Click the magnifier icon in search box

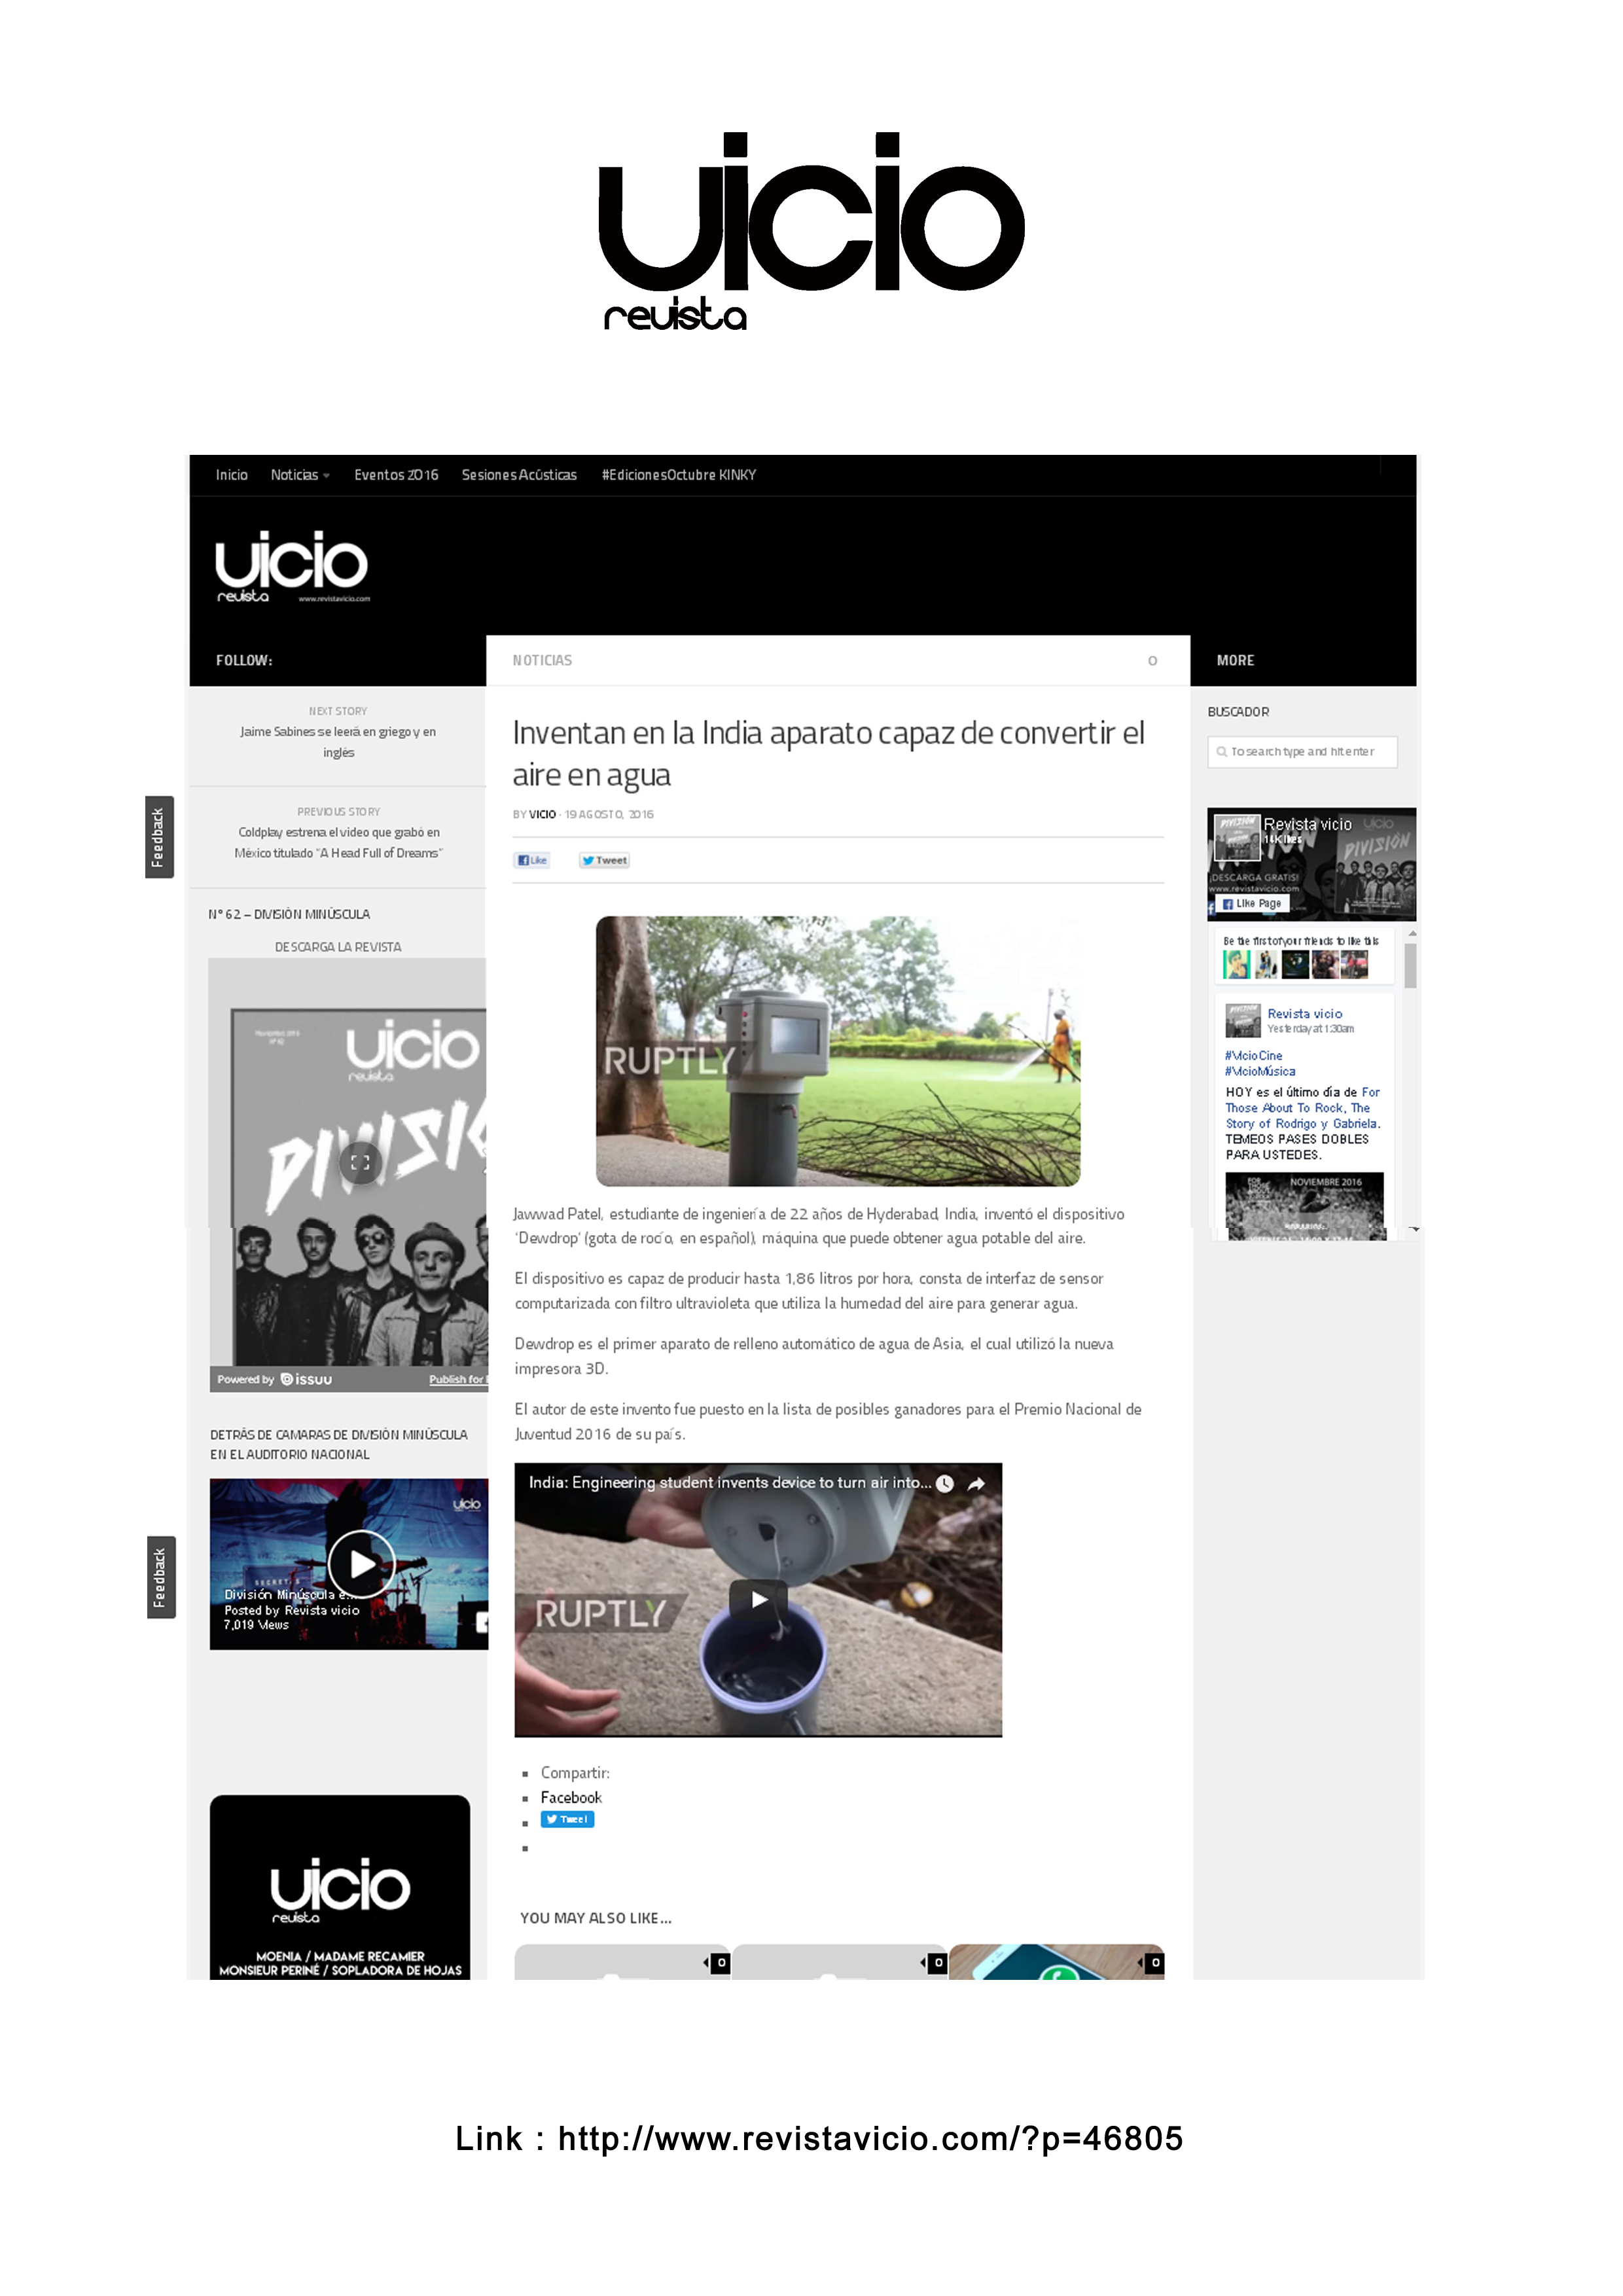point(1221,752)
